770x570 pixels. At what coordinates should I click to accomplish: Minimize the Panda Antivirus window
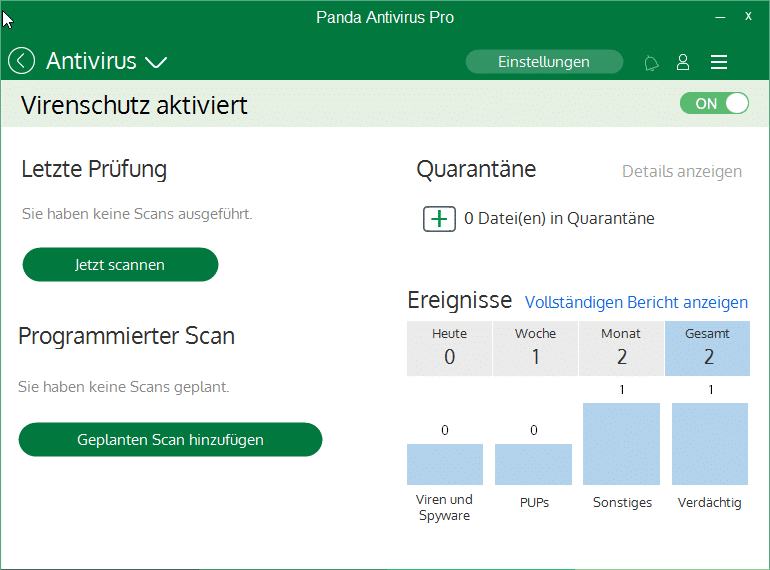[718, 17]
